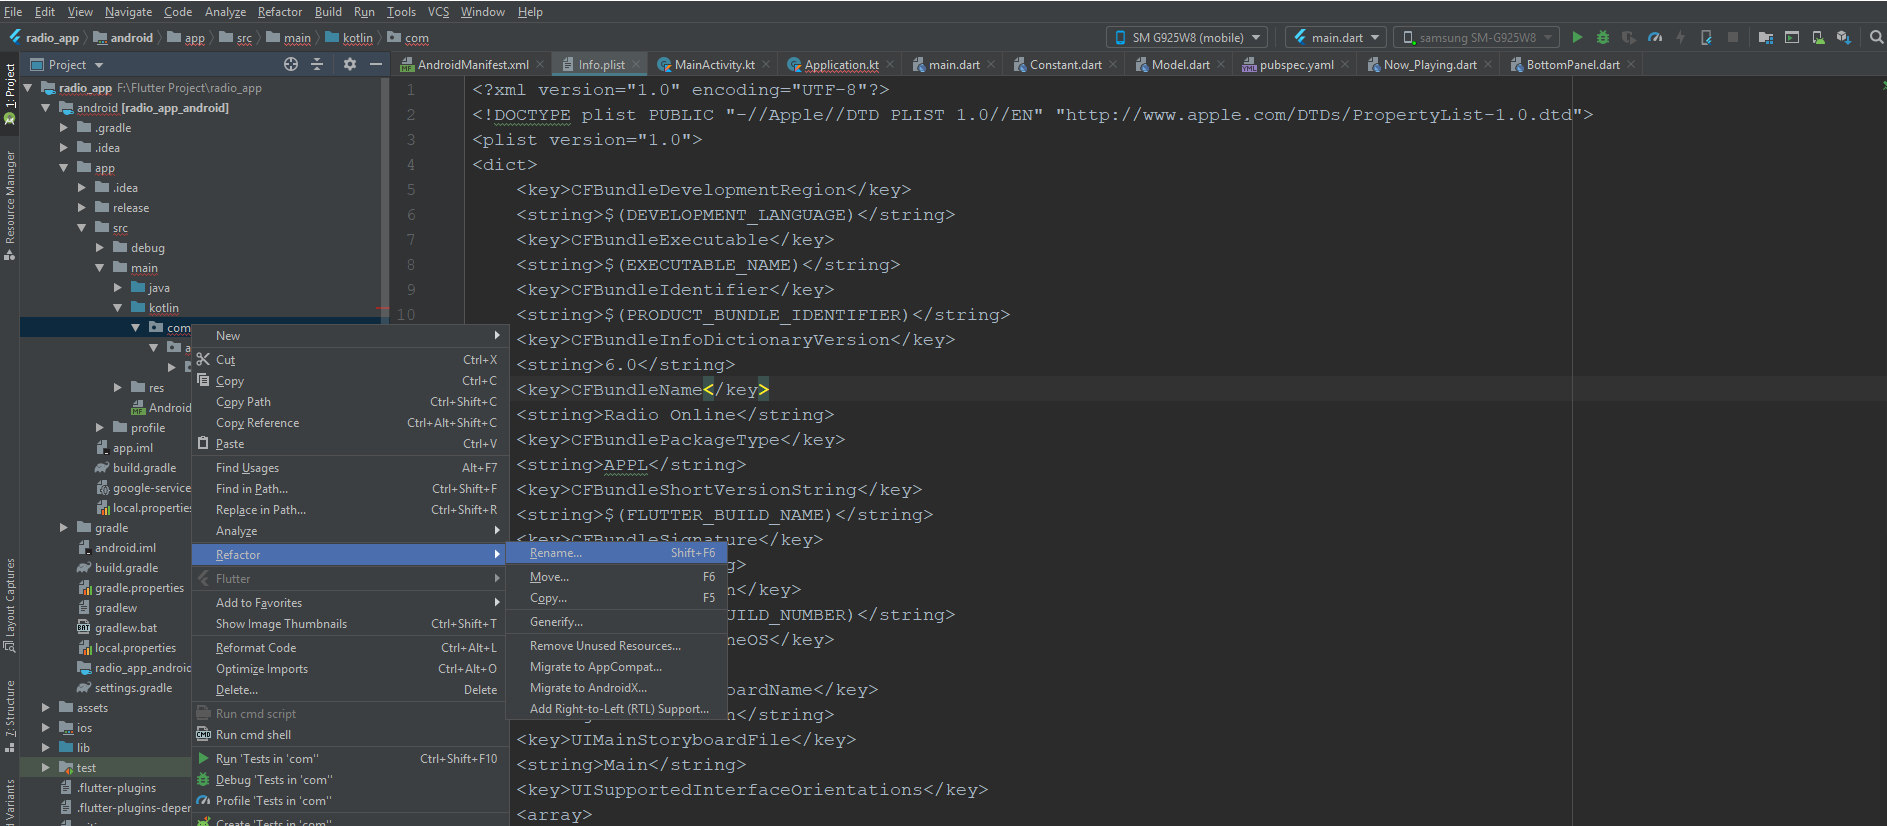Click the Locate/Select Opened File target icon
Viewport: 1887px width, 826px height.
click(291, 64)
